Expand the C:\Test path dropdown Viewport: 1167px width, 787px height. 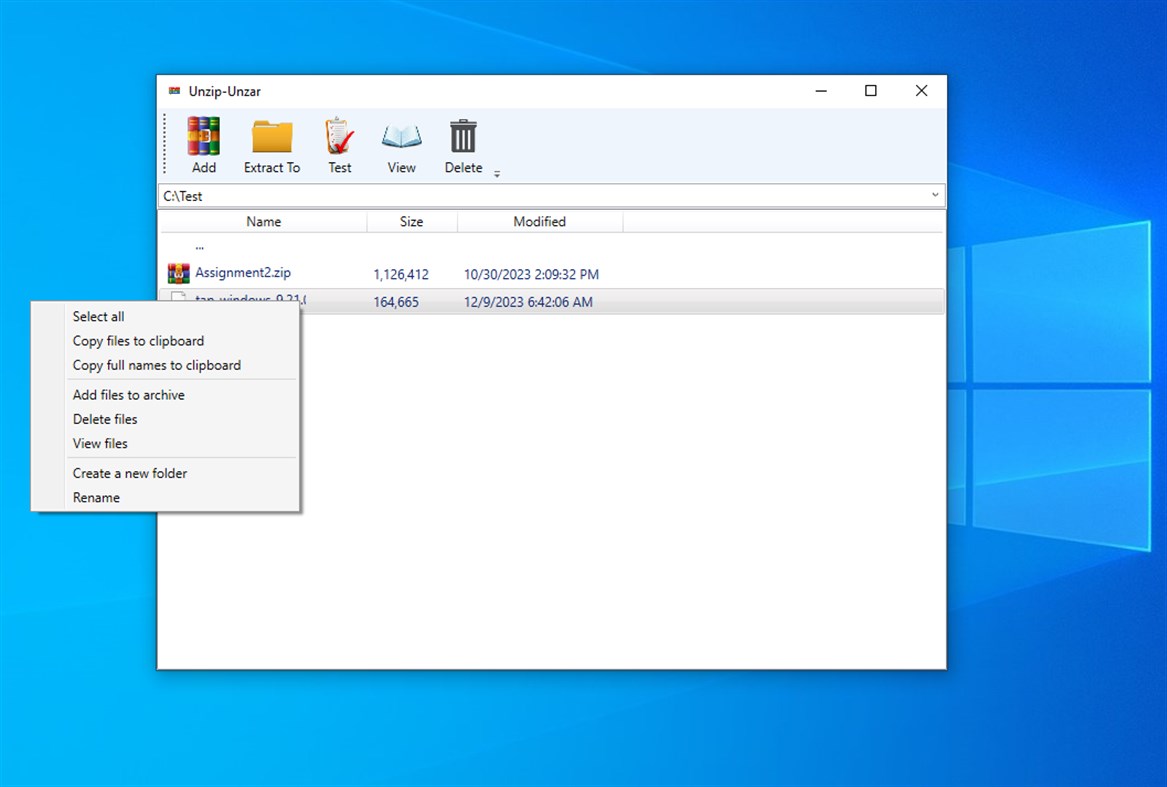point(935,195)
